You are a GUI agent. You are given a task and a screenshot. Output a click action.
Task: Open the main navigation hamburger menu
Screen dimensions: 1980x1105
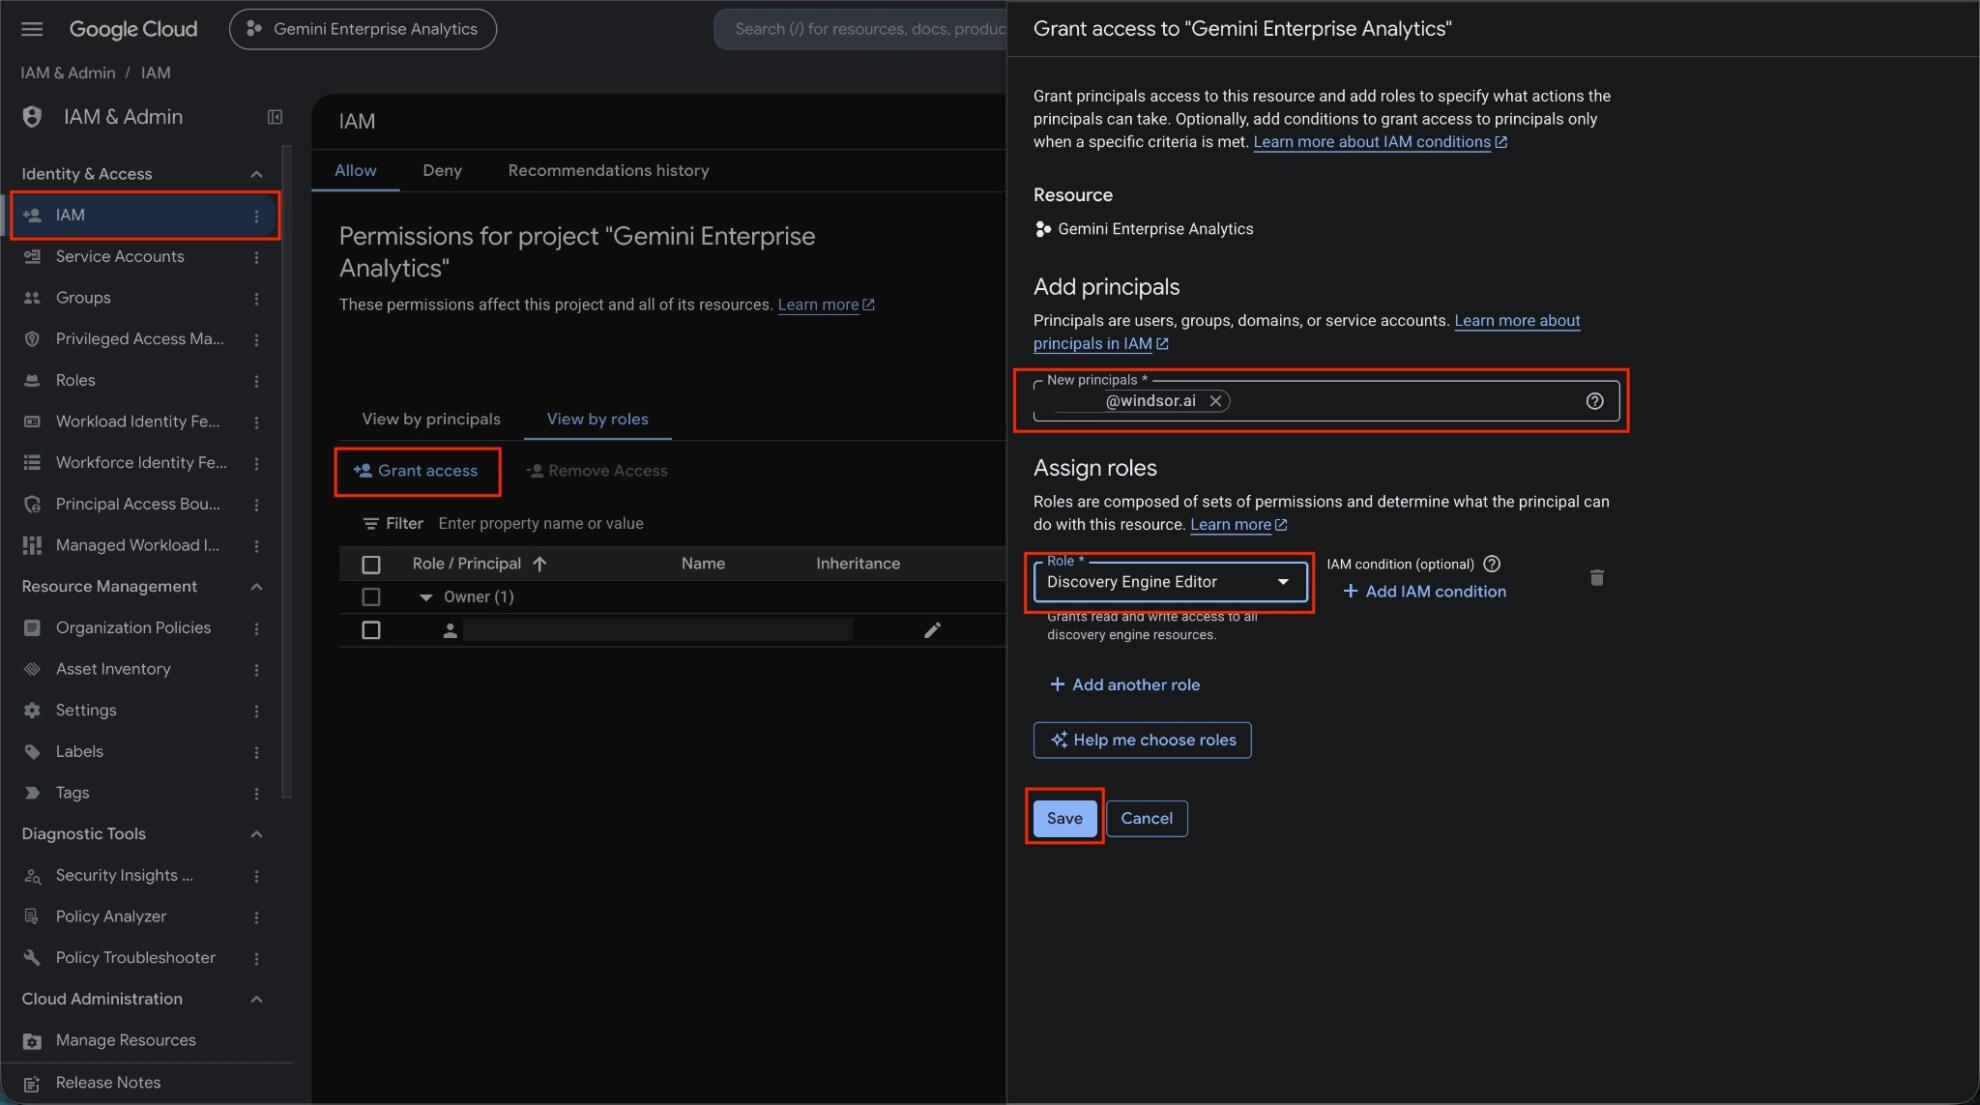click(x=32, y=29)
